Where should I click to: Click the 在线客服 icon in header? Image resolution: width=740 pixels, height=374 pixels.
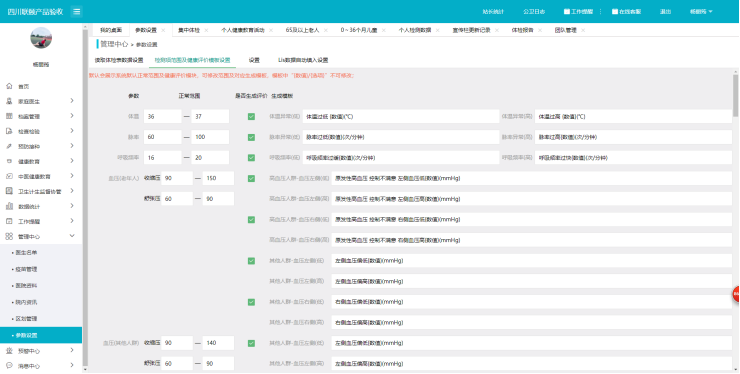click(x=615, y=11)
